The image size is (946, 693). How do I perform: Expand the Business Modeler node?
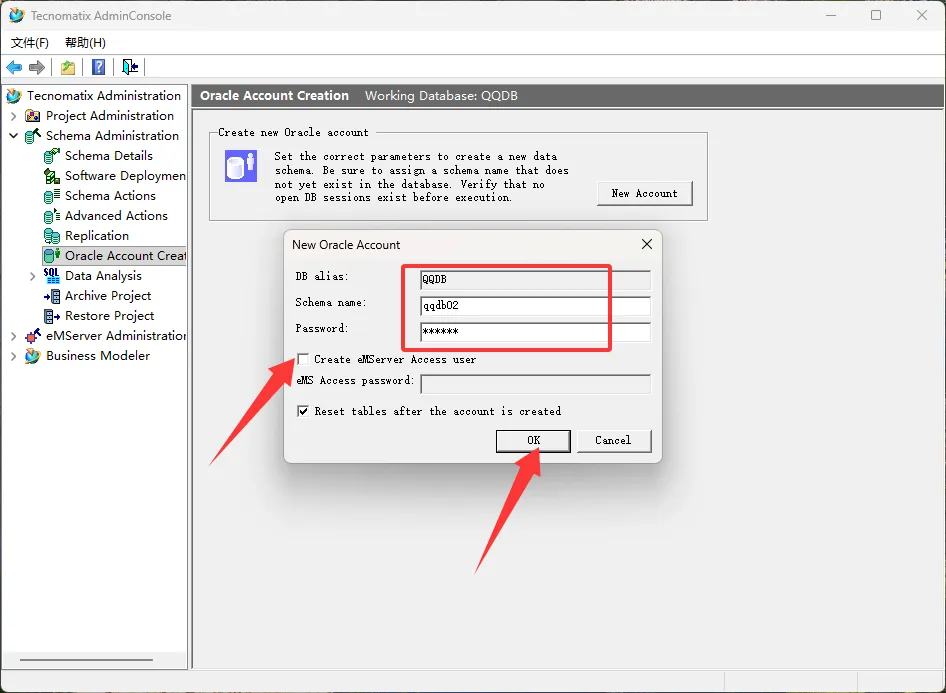pos(13,356)
